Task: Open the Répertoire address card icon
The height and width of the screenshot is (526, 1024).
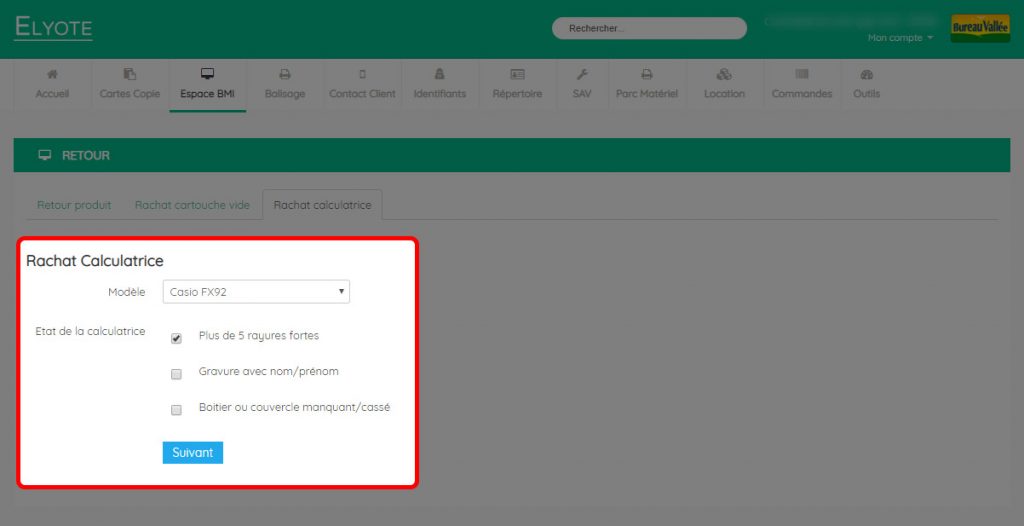Action: click(517, 74)
